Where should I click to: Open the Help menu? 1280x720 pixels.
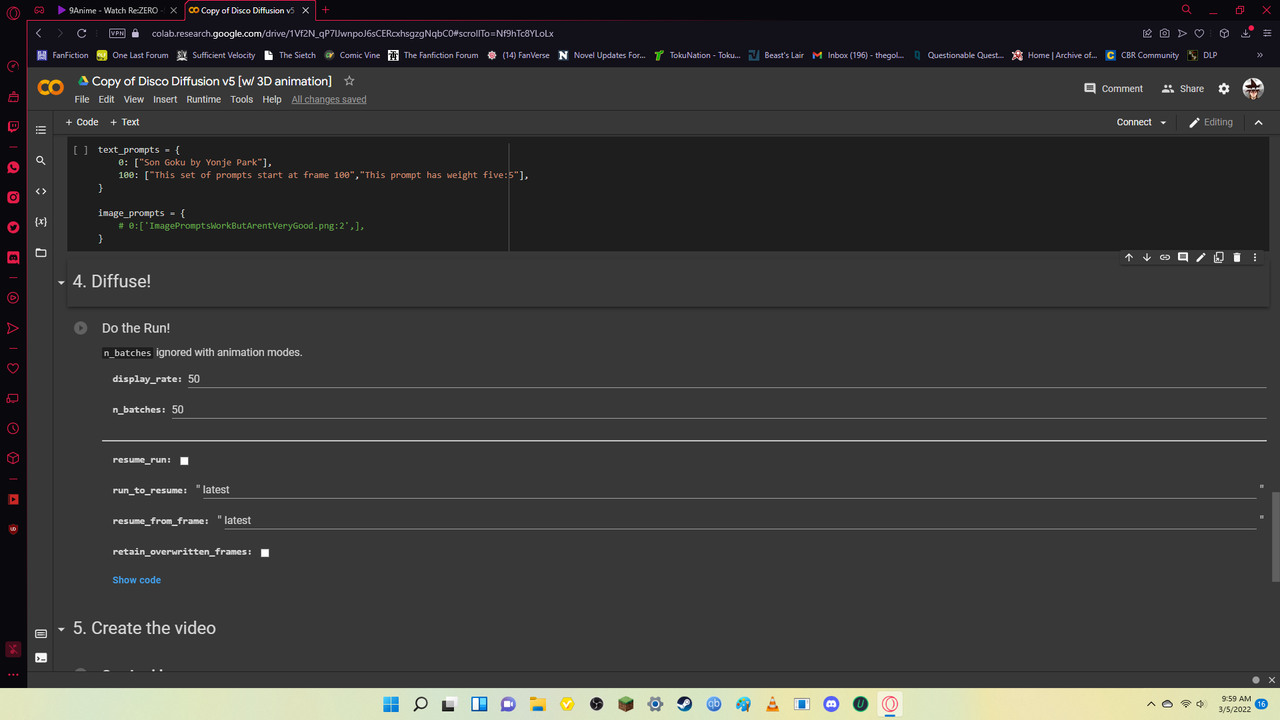coord(272,100)
